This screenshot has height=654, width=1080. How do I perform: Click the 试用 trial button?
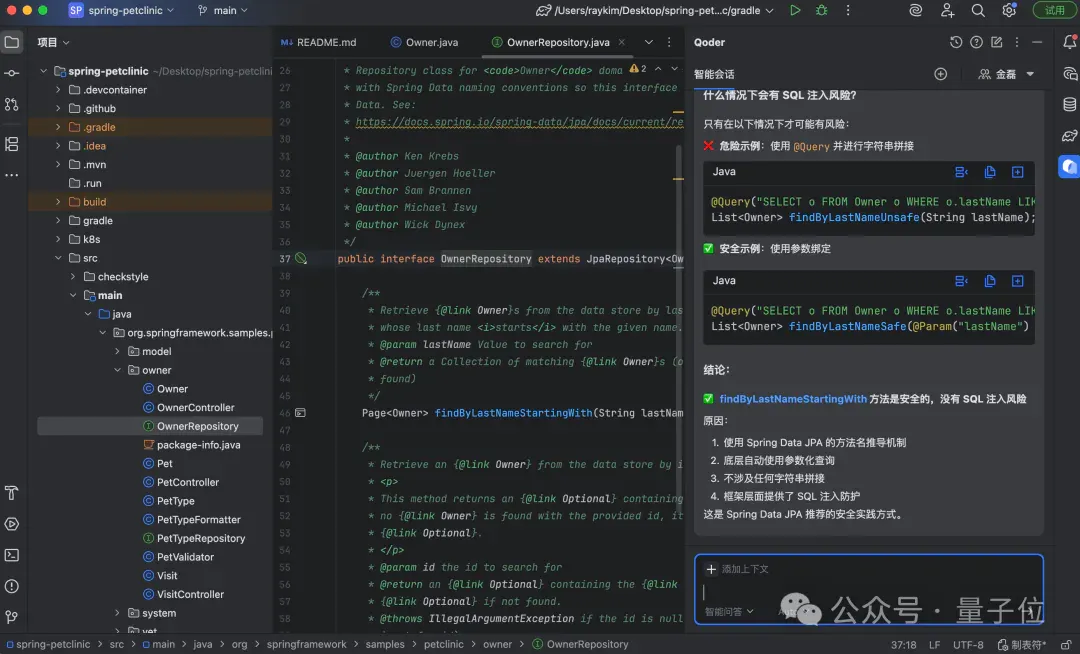[x=1054, y=10]
